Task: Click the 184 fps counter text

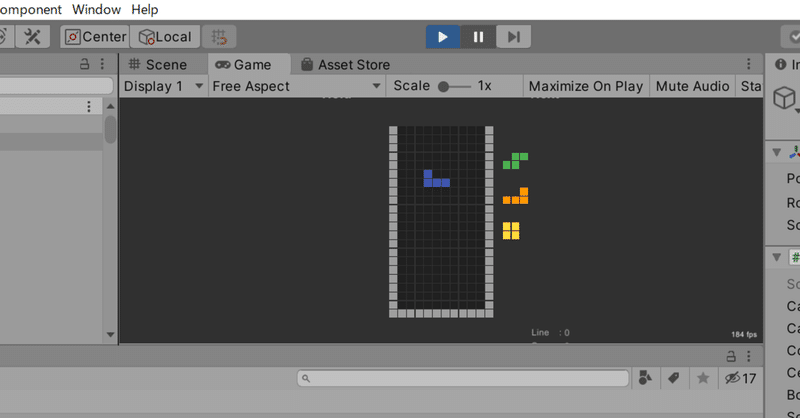Action: (x=744, y=334)
